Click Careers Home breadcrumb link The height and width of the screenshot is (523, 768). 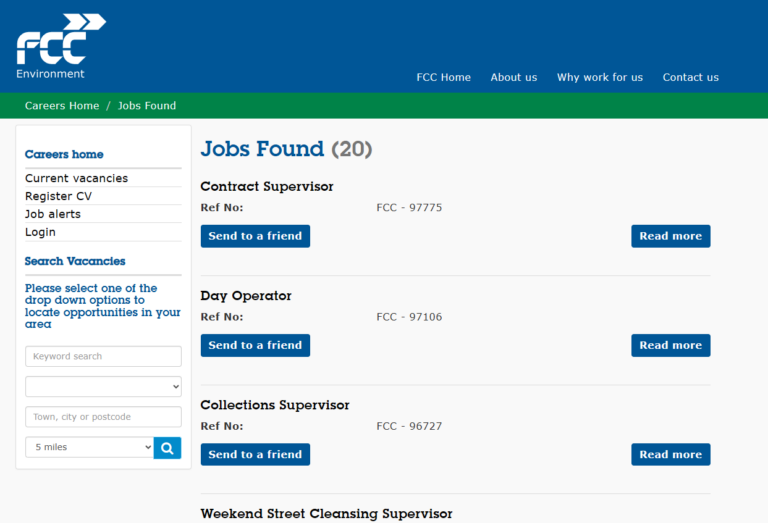coord(62,106)
